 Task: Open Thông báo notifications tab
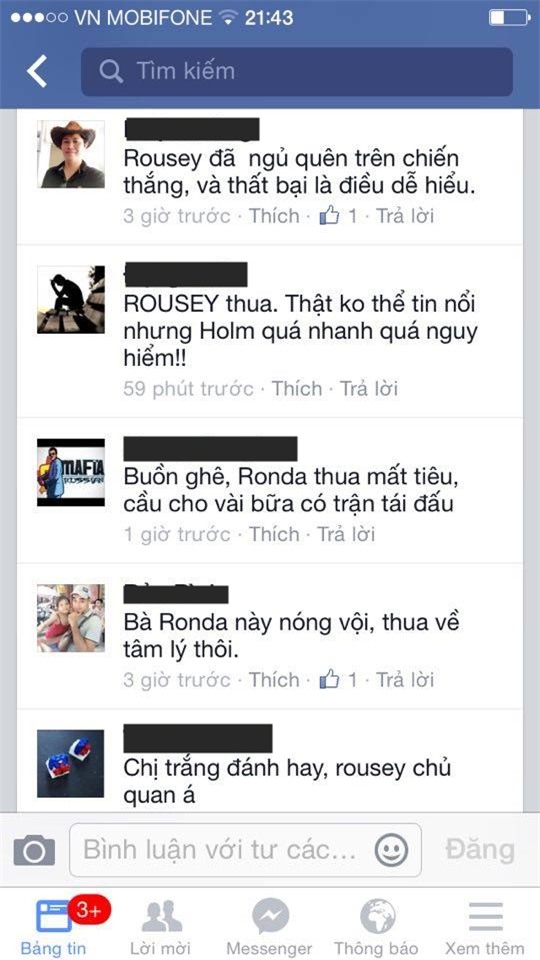(x=377, y=927)
